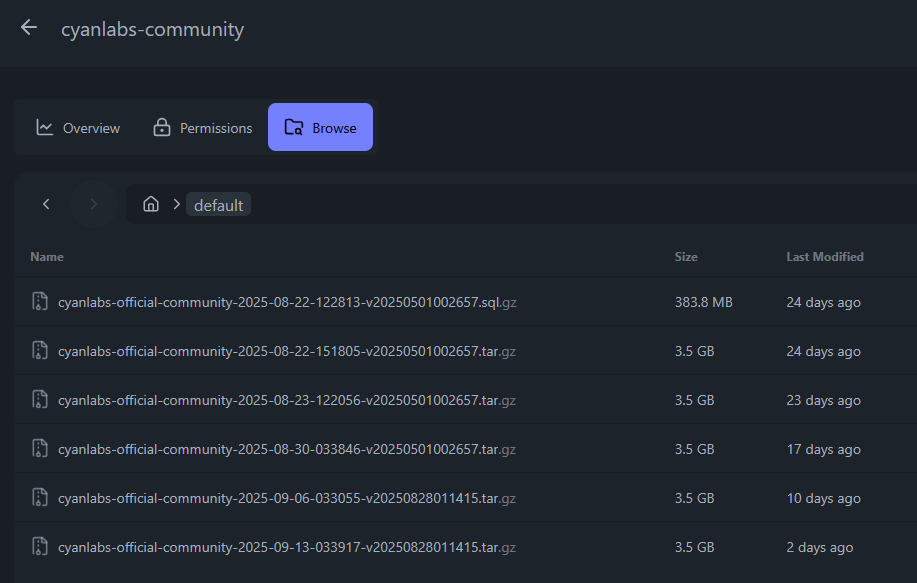
Task: Select file cyanlabs-official-community-2025-08-23-122056 tar.gz
Action: click(287, 401)
